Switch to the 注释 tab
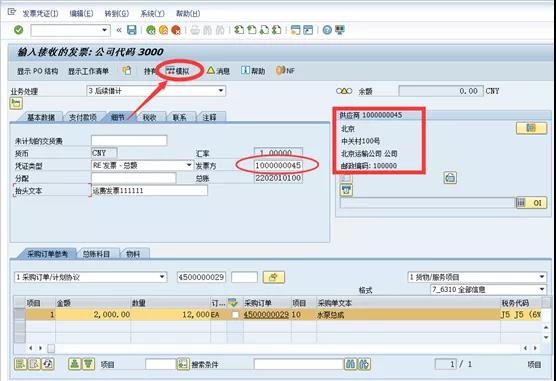This screenshot has height=381, width=556. pos(209,117)
